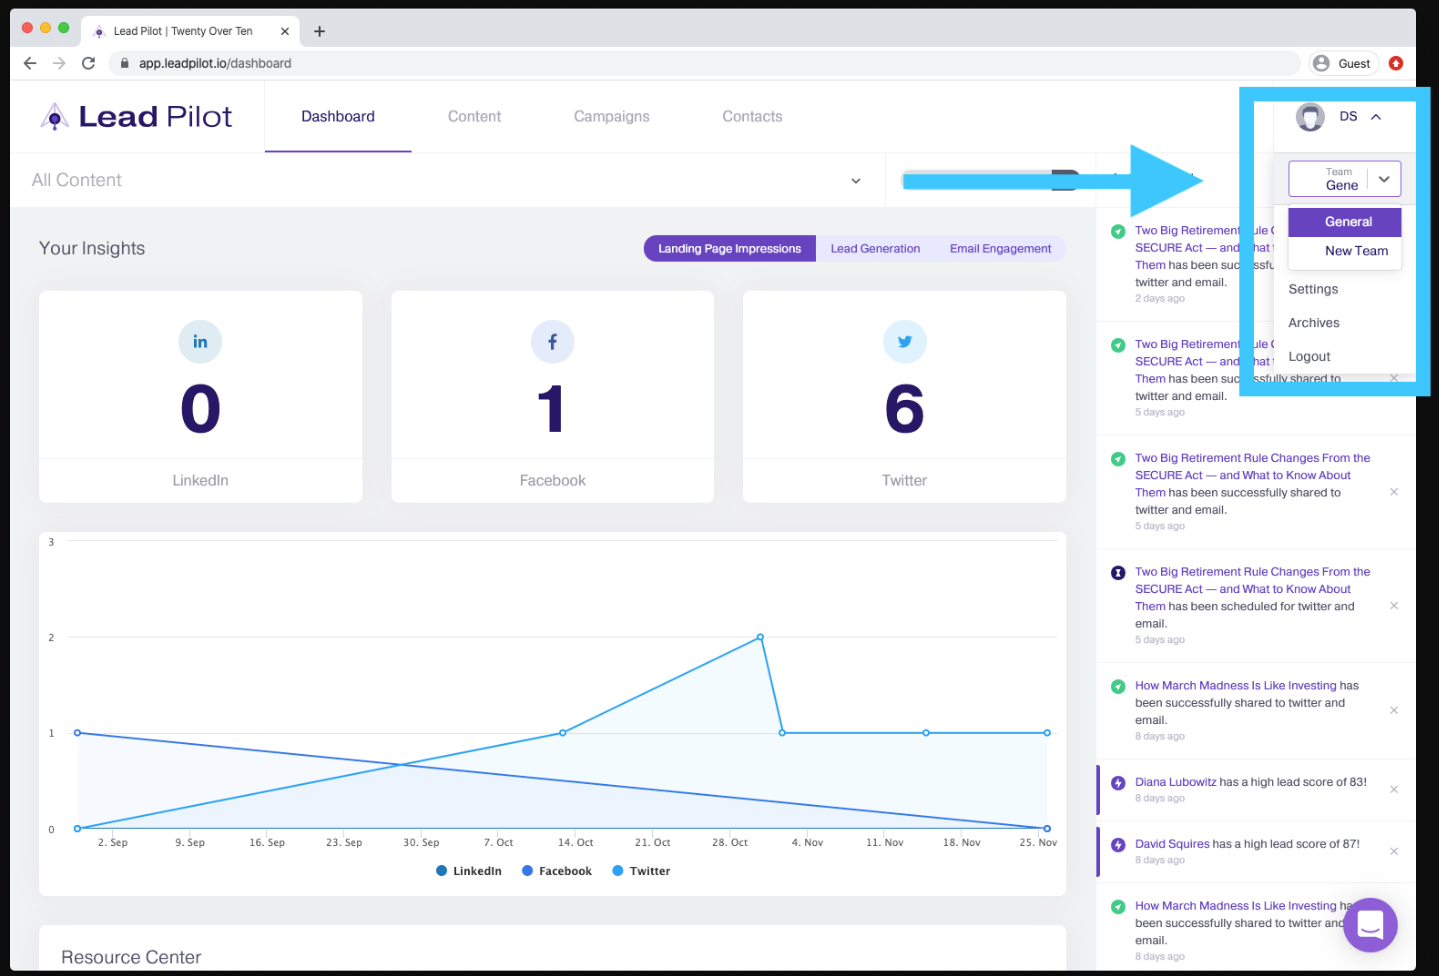Switch to the Dashboard tab
The image size is (1439, 976).
point(338,117)
